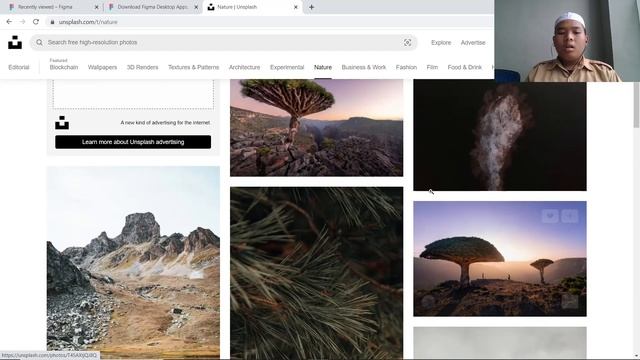Click 'A new kind of advertising' text
Screen dimensions: 640x360
point(165,122)
